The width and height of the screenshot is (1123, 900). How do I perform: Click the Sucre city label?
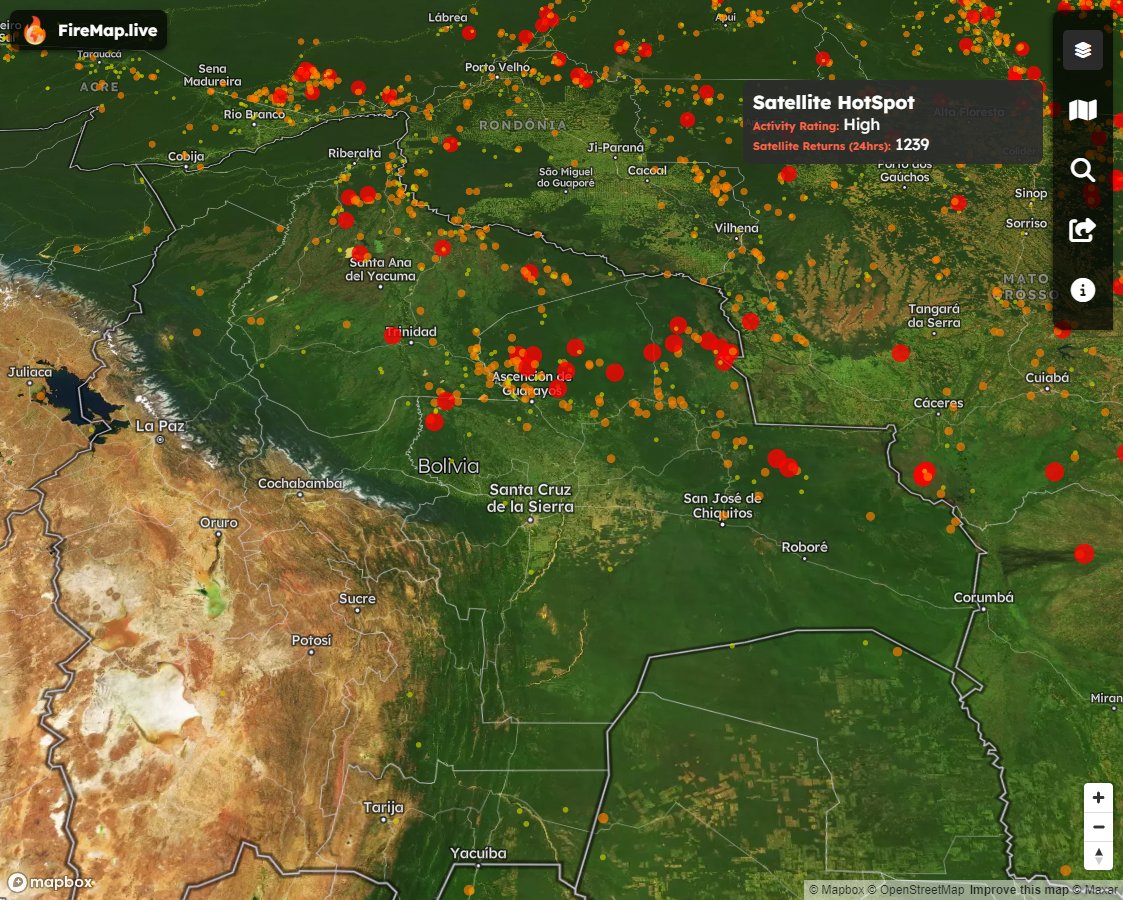[357, 599]
